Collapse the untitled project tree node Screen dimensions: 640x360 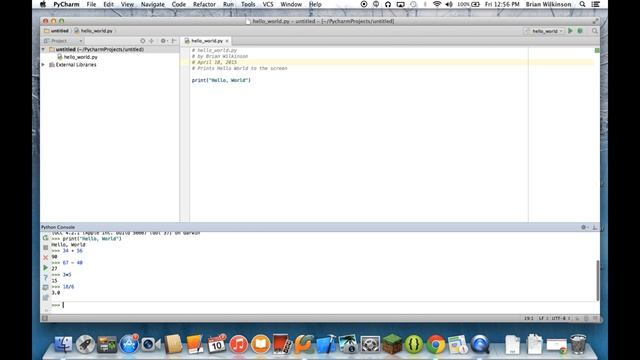tap(43, 49)
